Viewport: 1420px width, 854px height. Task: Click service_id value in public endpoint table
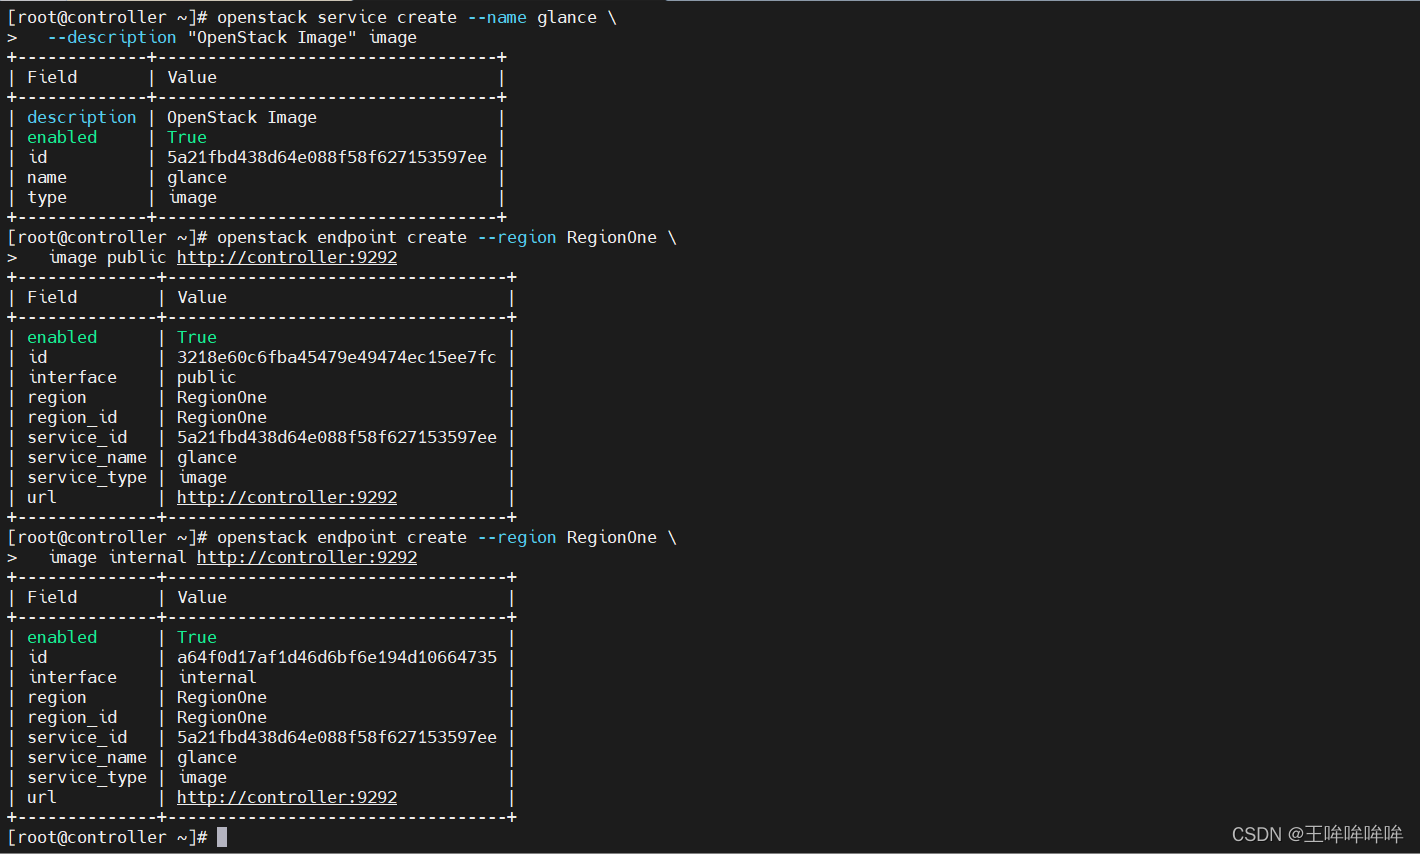click(337, 437)
